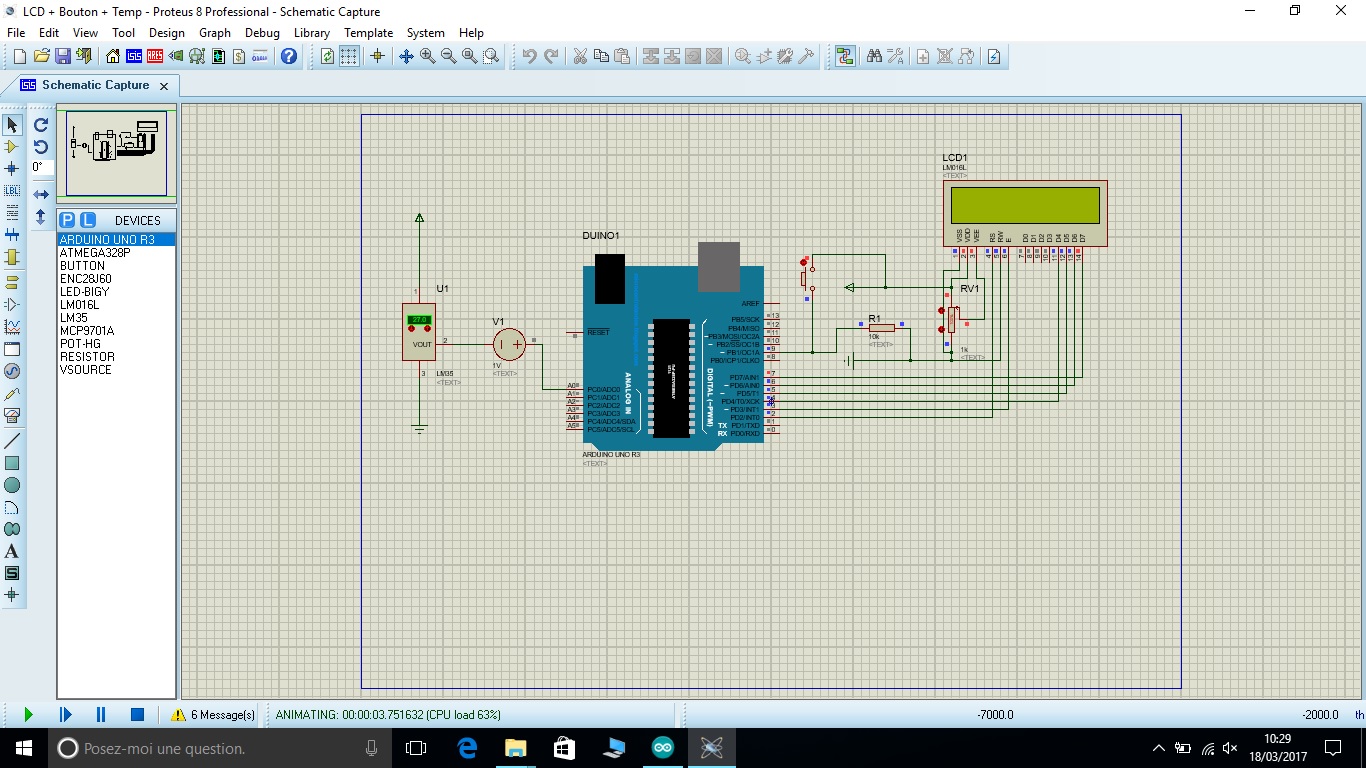The width and height of the screenshot is (1366, 768).
Task: Rotate component anti-clockwise
Action: (41, 146)
